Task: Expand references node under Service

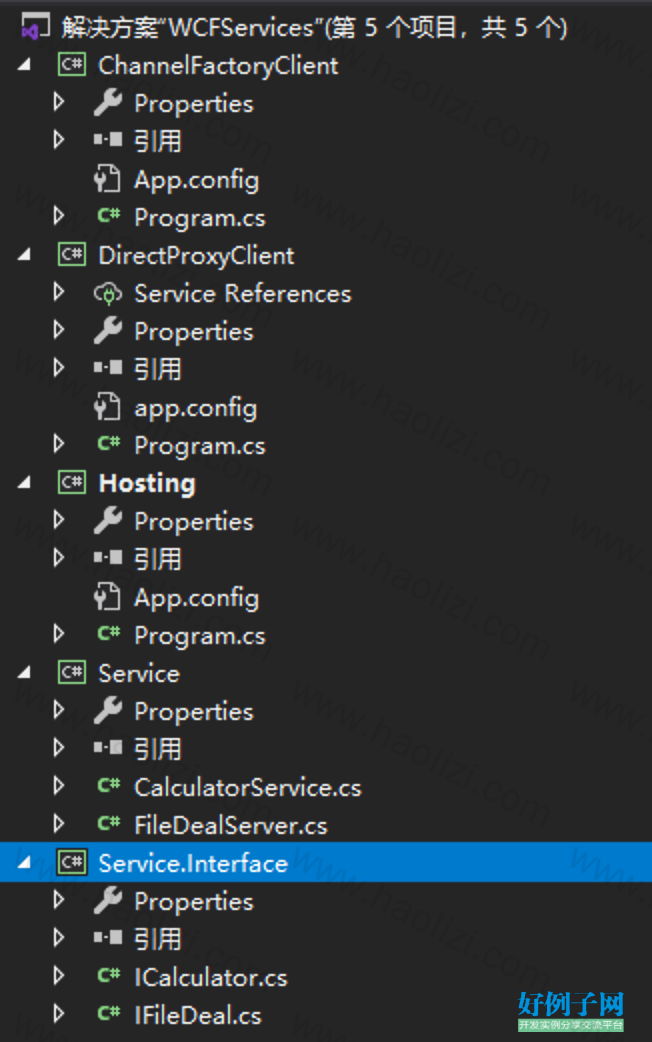Action: point(59,748)
